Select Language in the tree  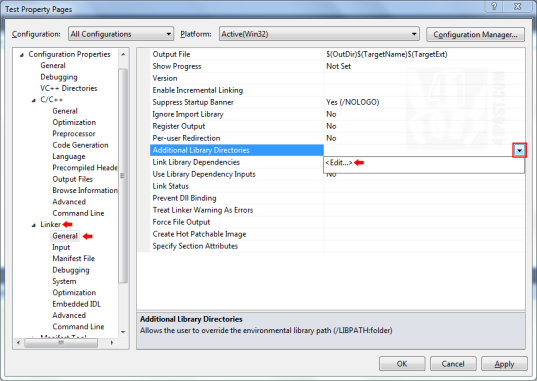pos(68,156)
